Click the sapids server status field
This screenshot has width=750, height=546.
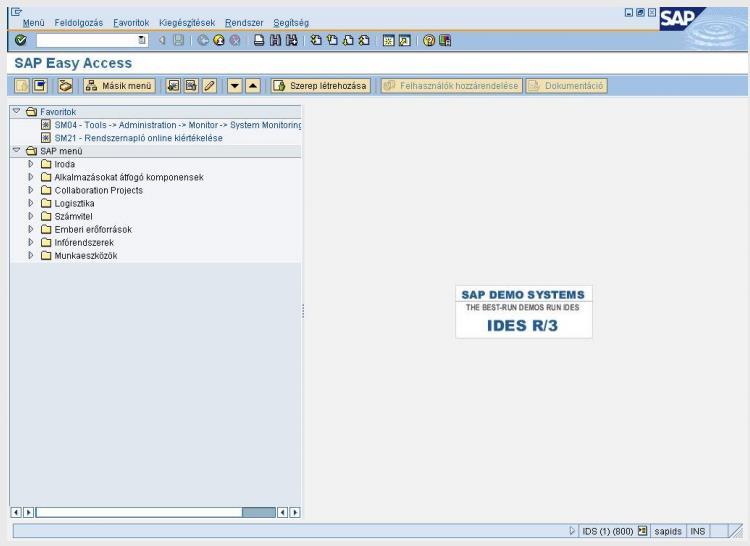coord(668,531)
